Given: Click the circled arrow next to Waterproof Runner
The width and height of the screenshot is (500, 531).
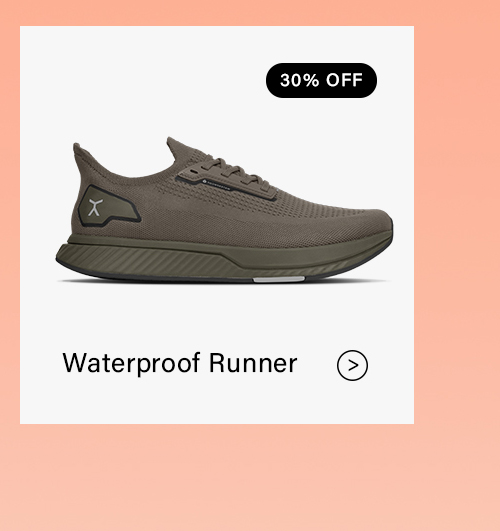Looking at the screenshot, I should pos(352,365).
